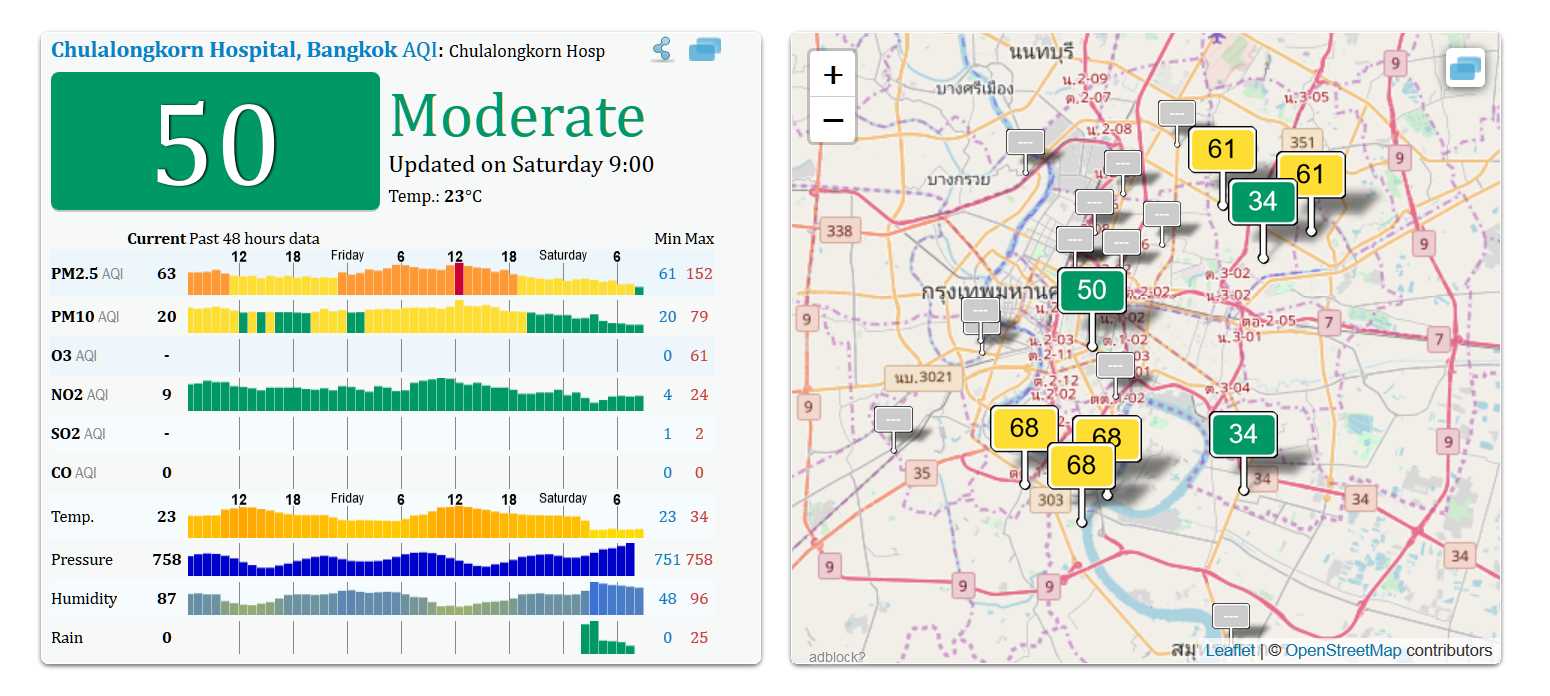
Task: Open the OpenStreetMap contributors link
Action: 1342,651
